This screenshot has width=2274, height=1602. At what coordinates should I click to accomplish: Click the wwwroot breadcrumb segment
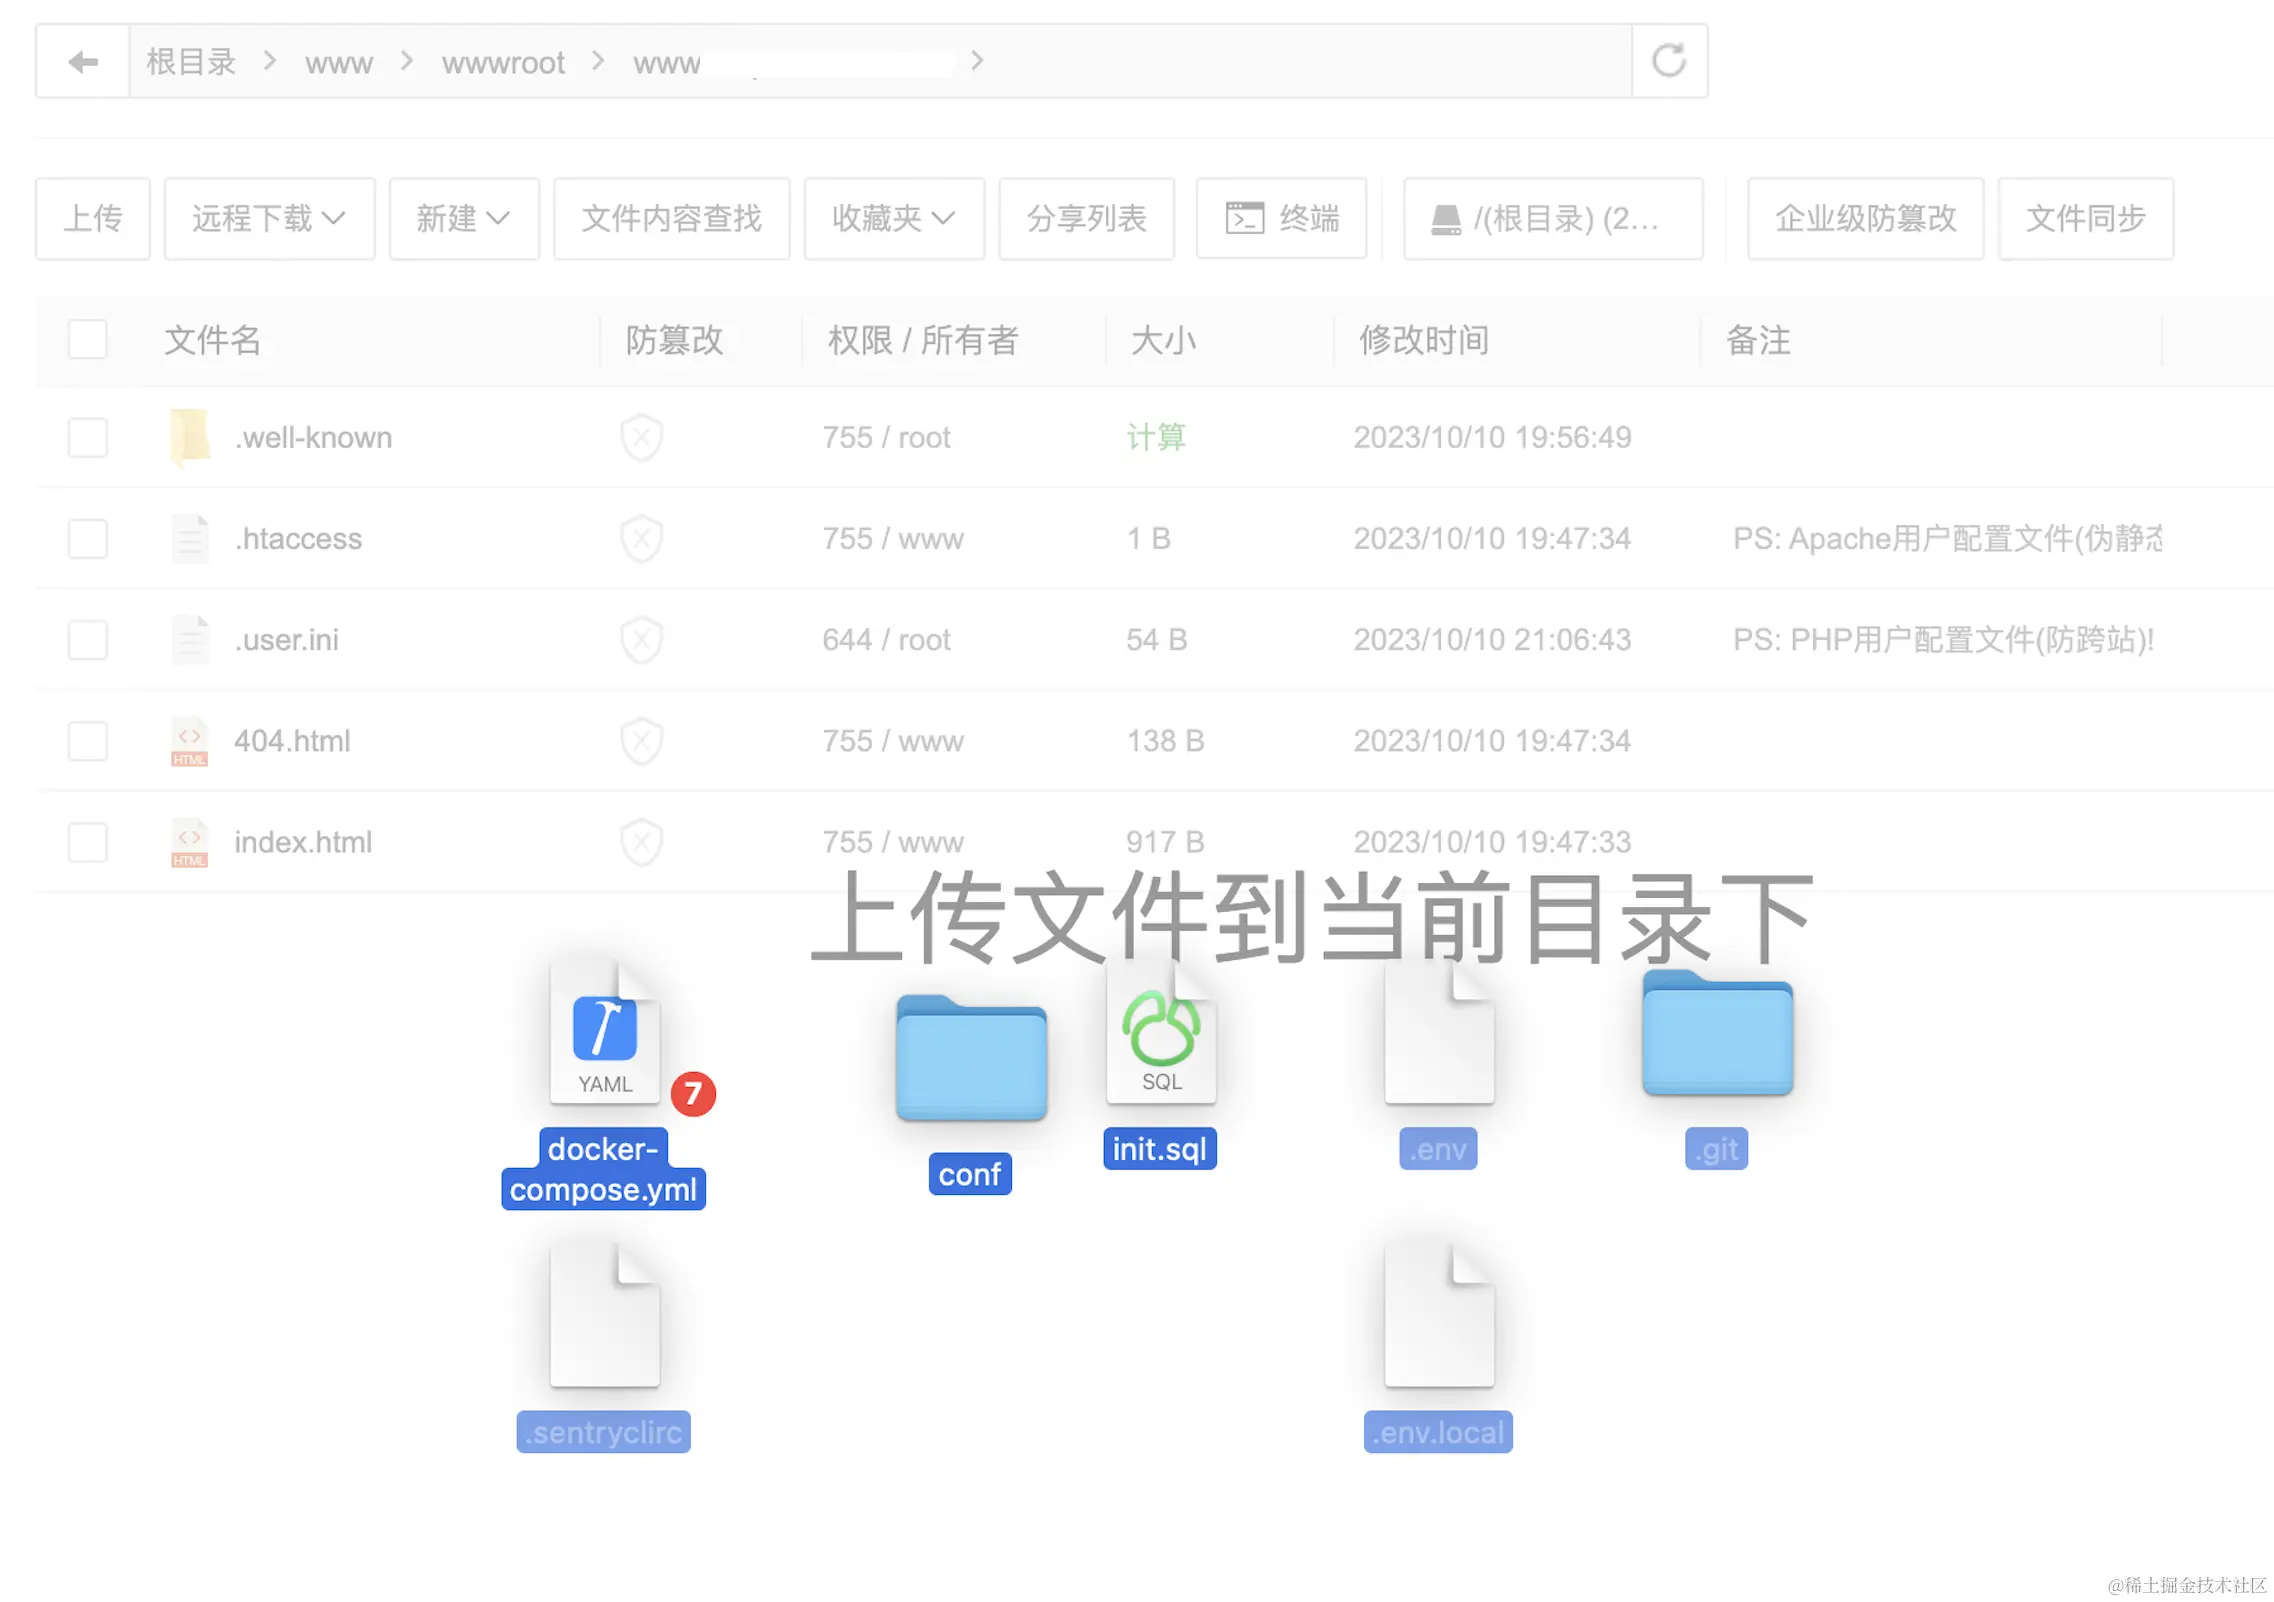pos(503,63)
